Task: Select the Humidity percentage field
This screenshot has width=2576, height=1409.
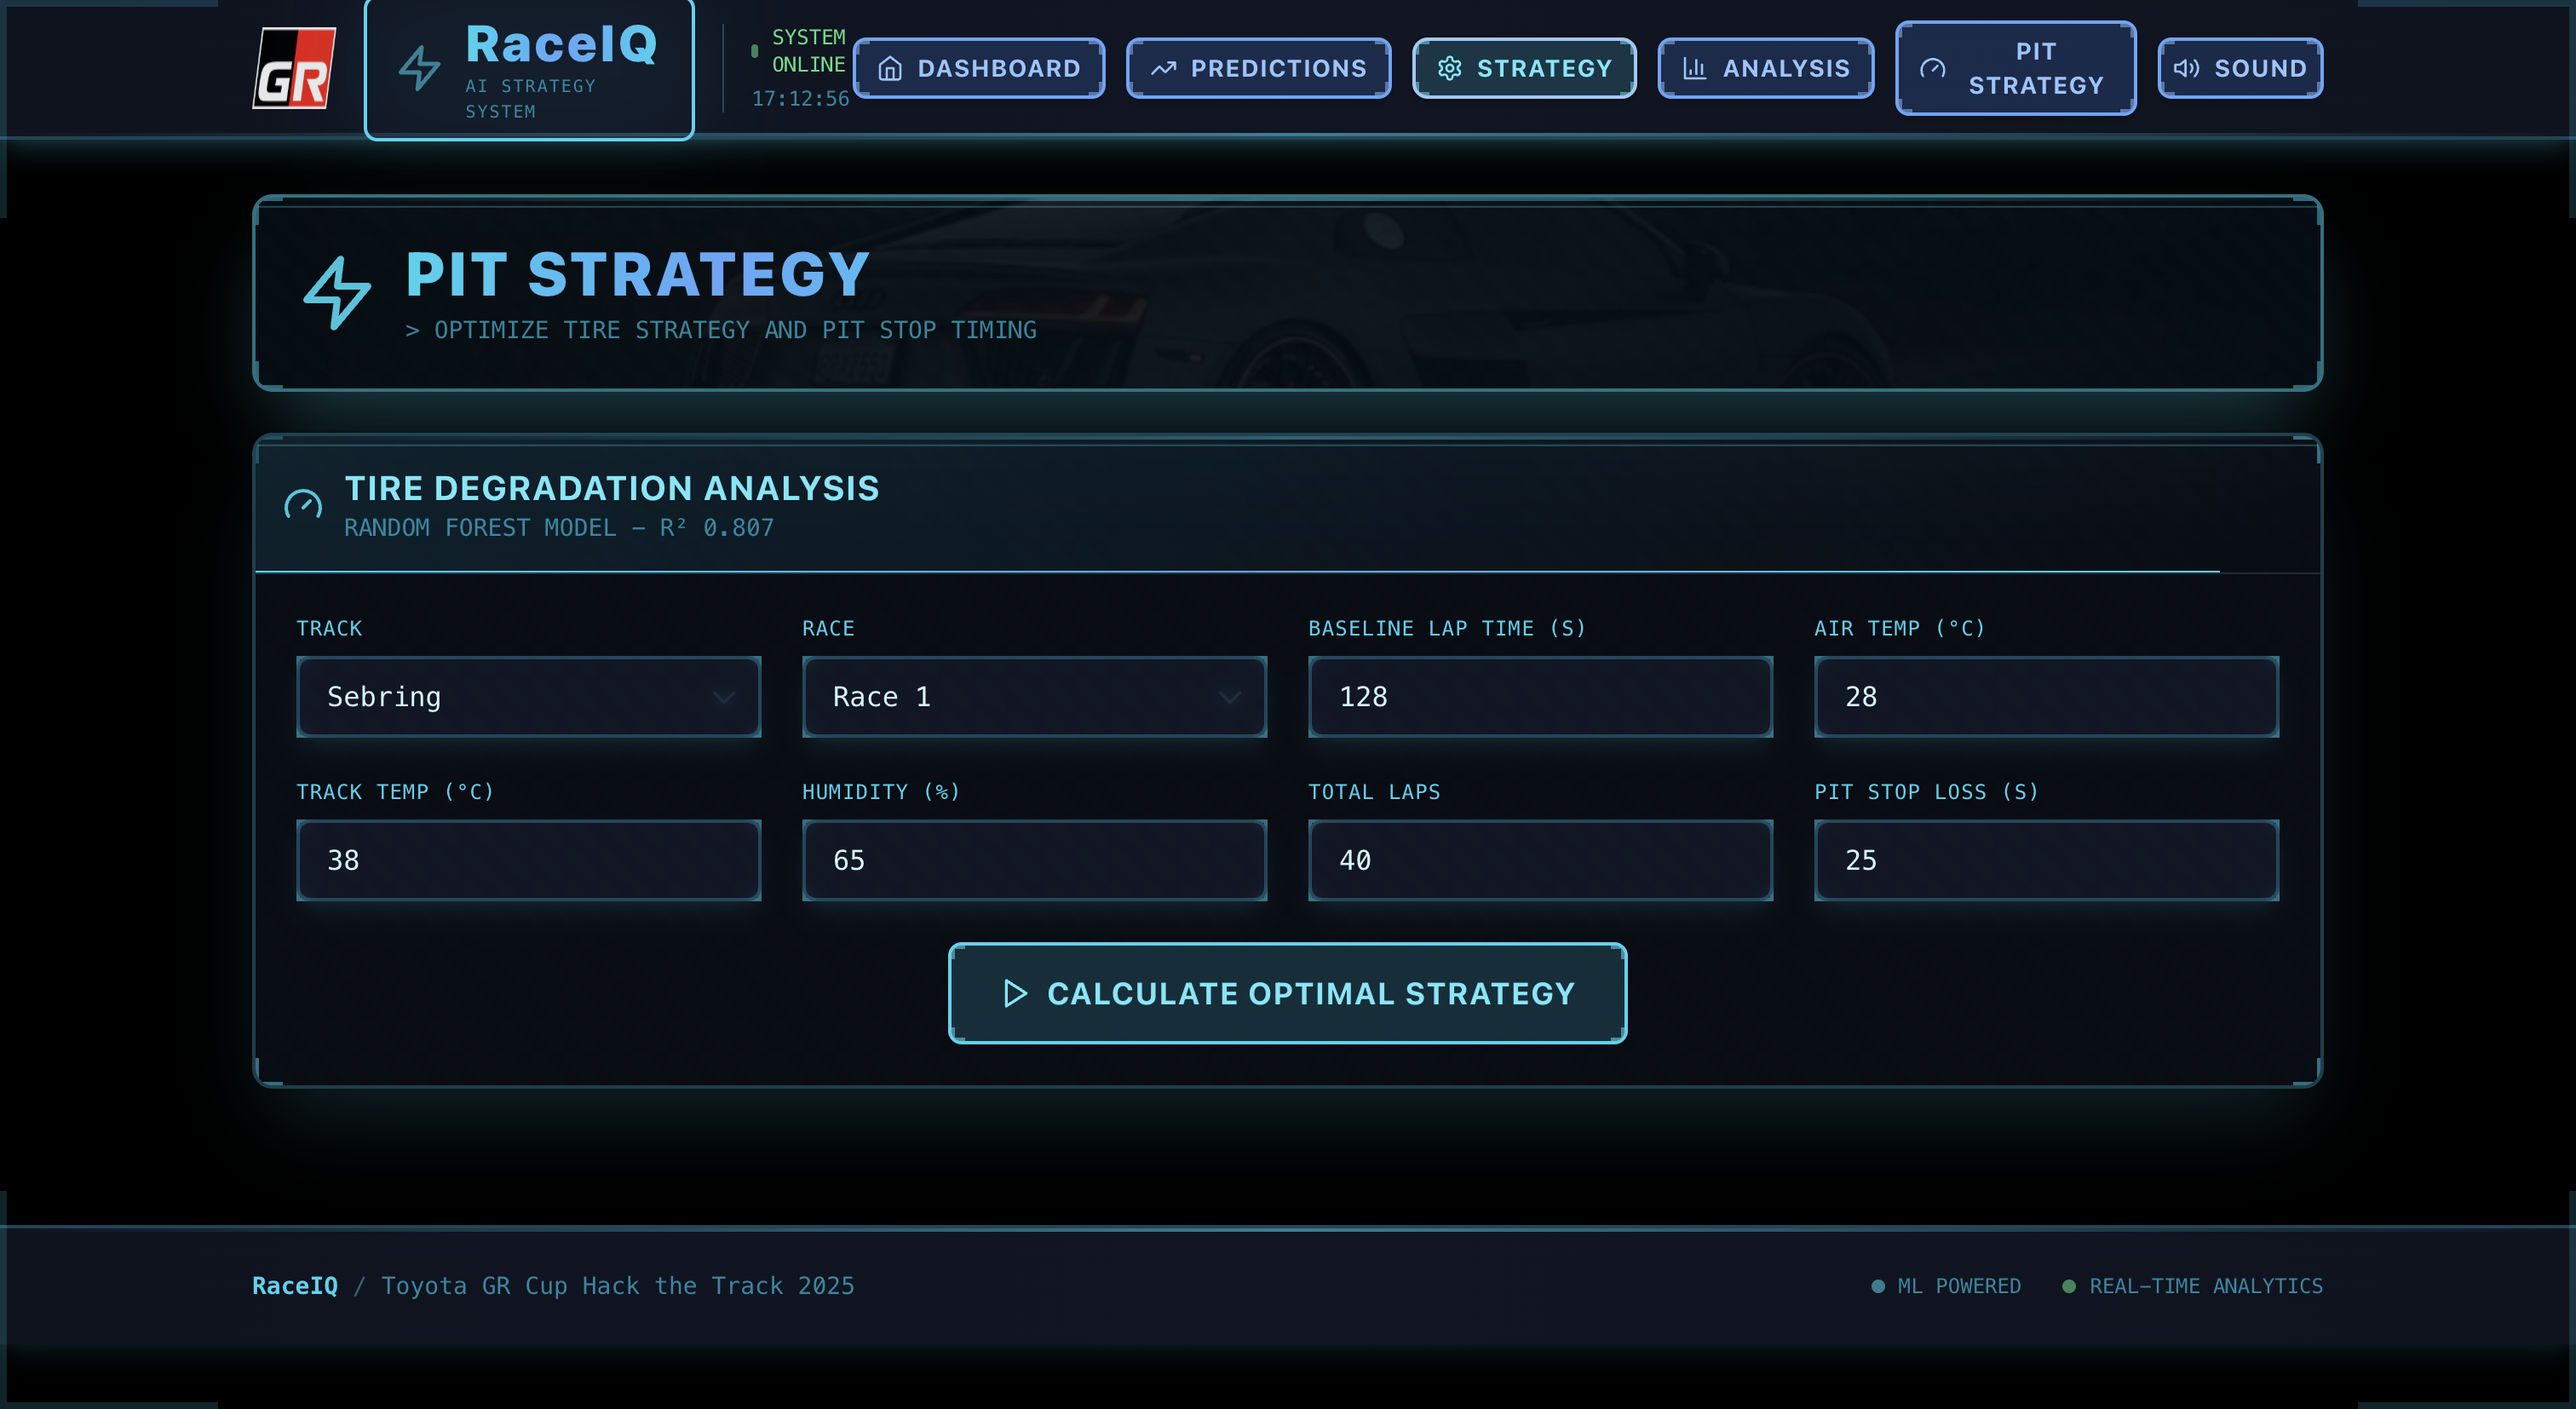Action: (1034, 860)
